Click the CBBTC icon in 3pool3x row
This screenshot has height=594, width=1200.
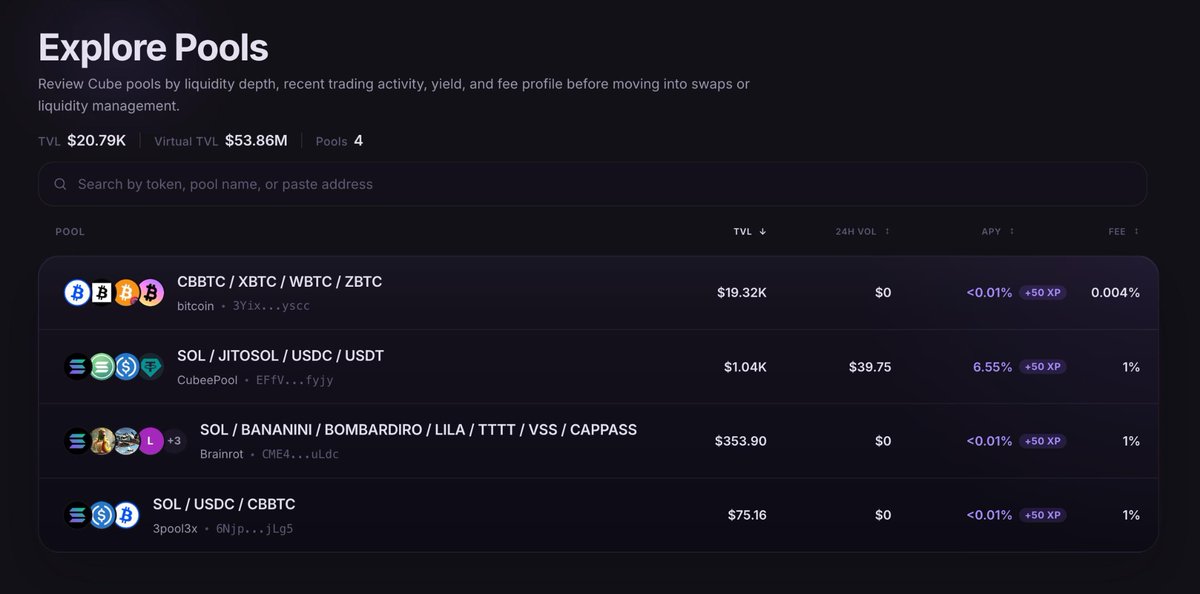click(x=126, y=515)
